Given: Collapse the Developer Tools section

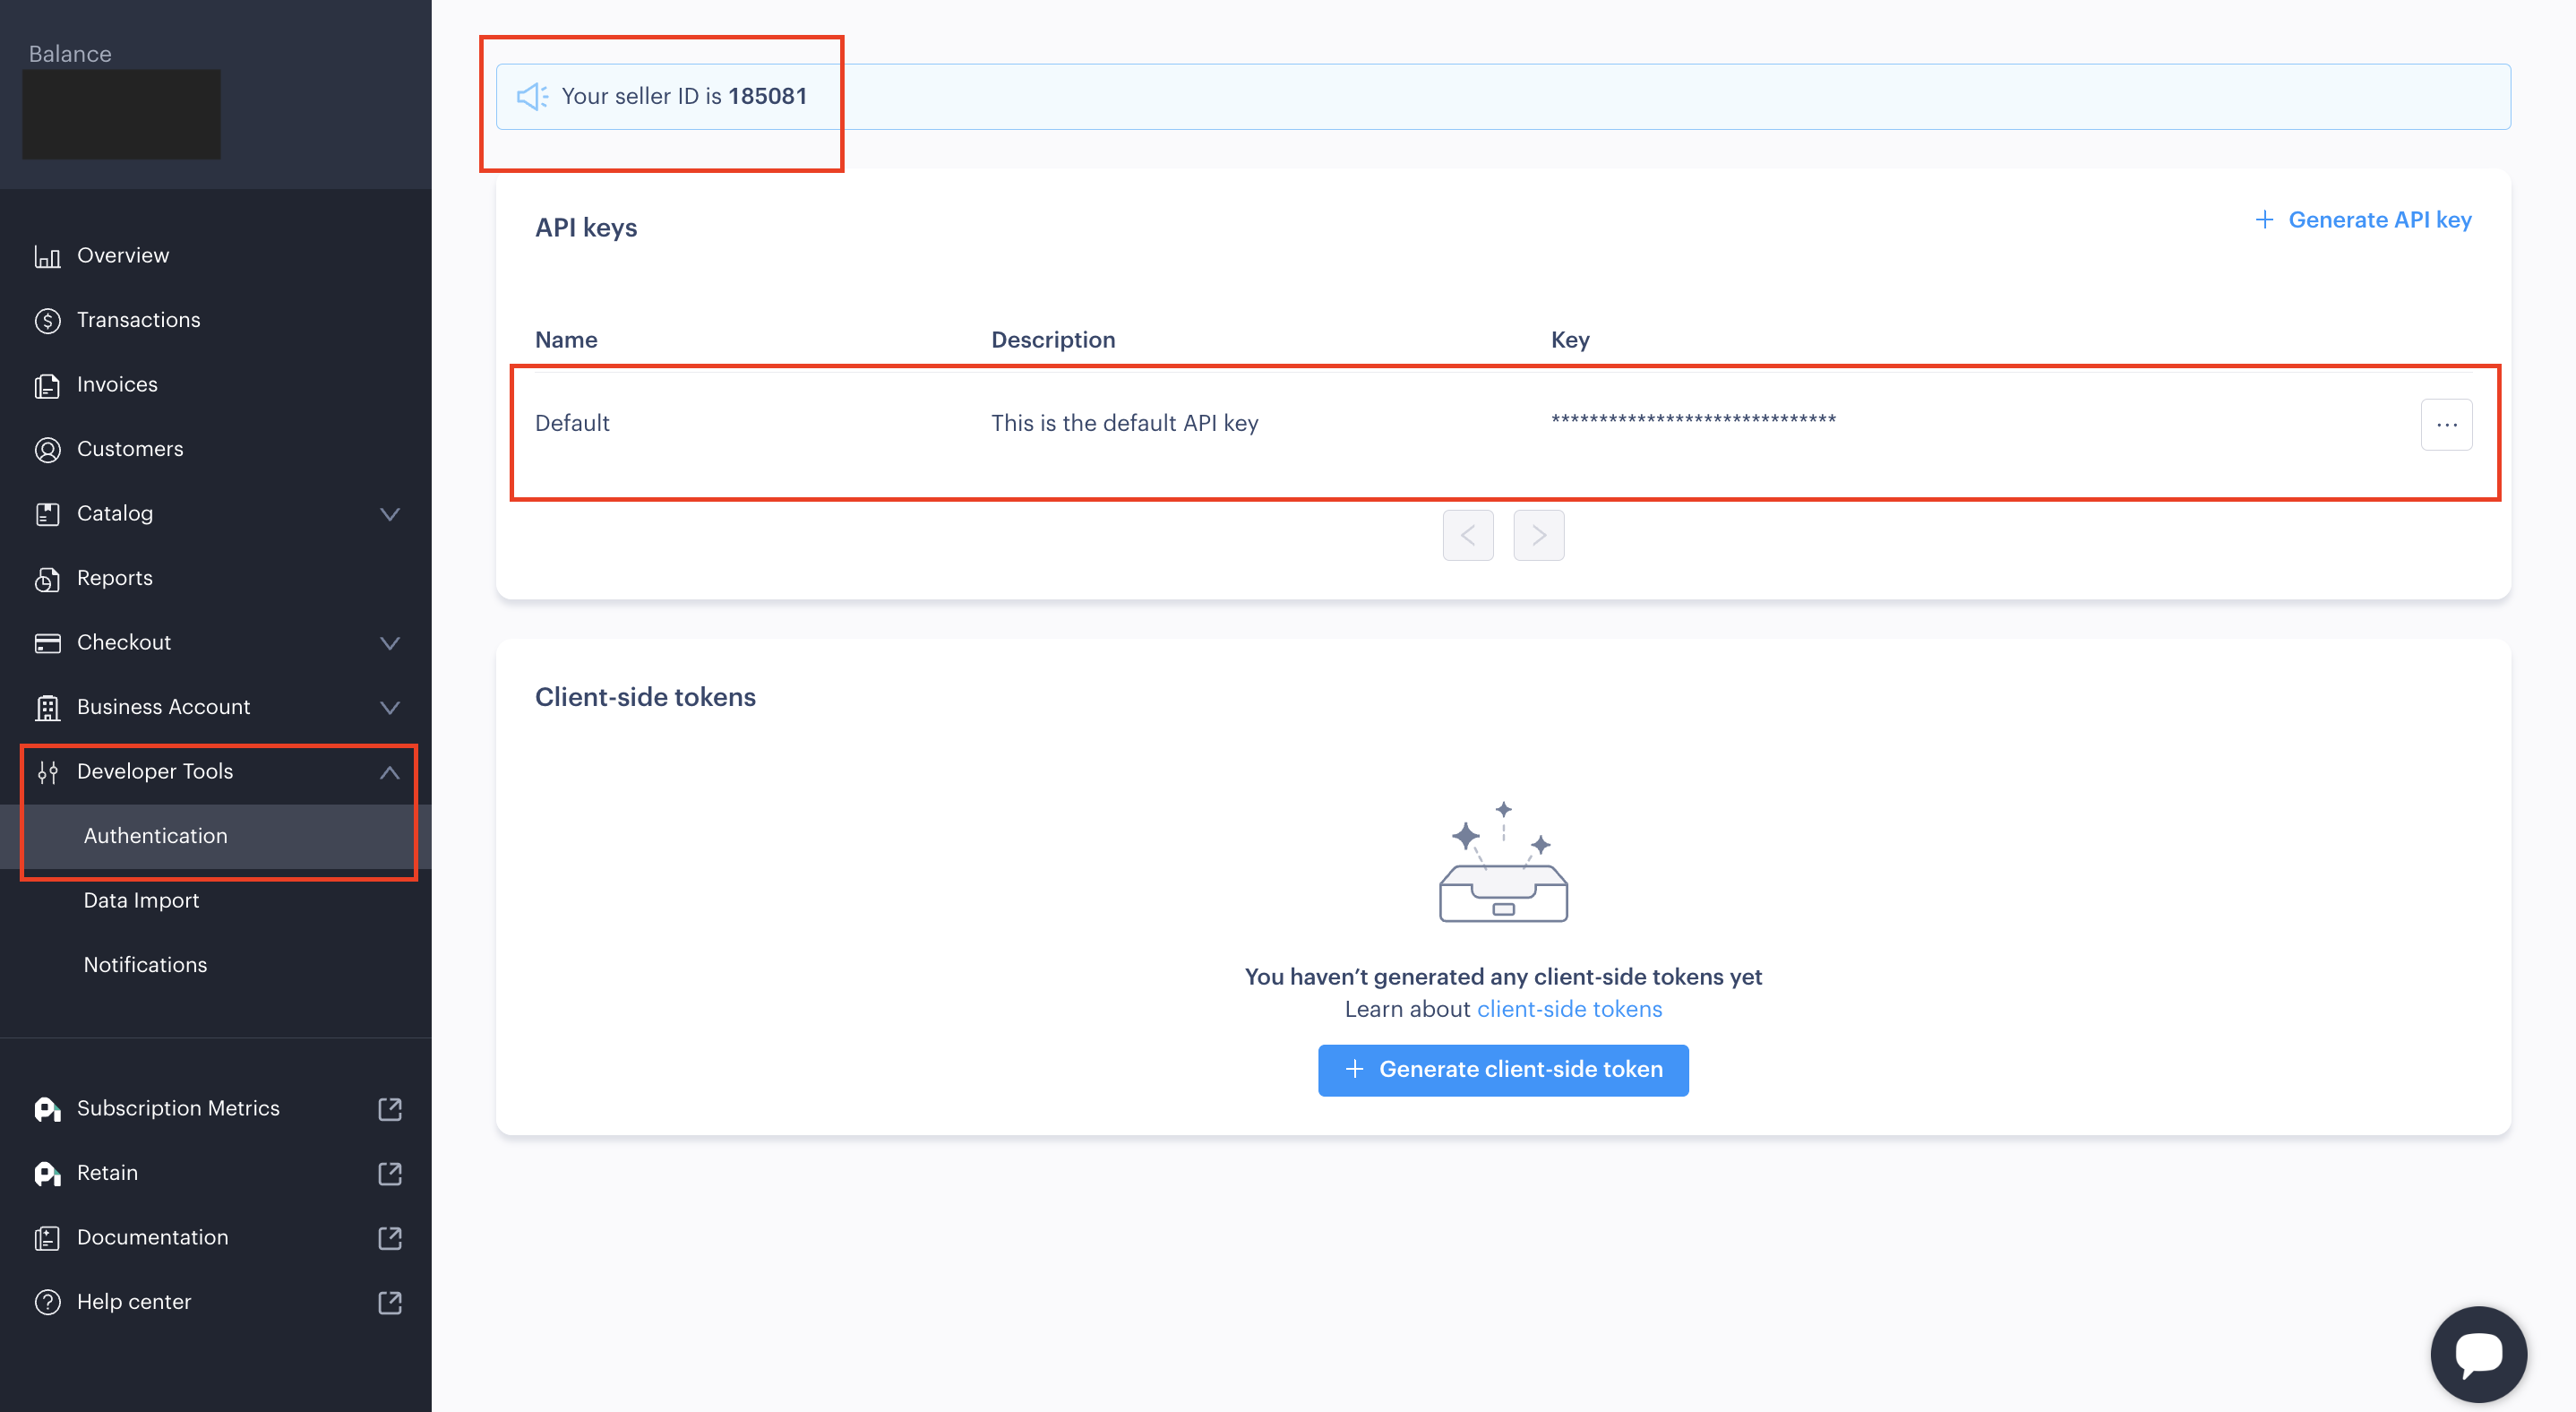Looking at the screenshot, I should click(x=390, y=772).
